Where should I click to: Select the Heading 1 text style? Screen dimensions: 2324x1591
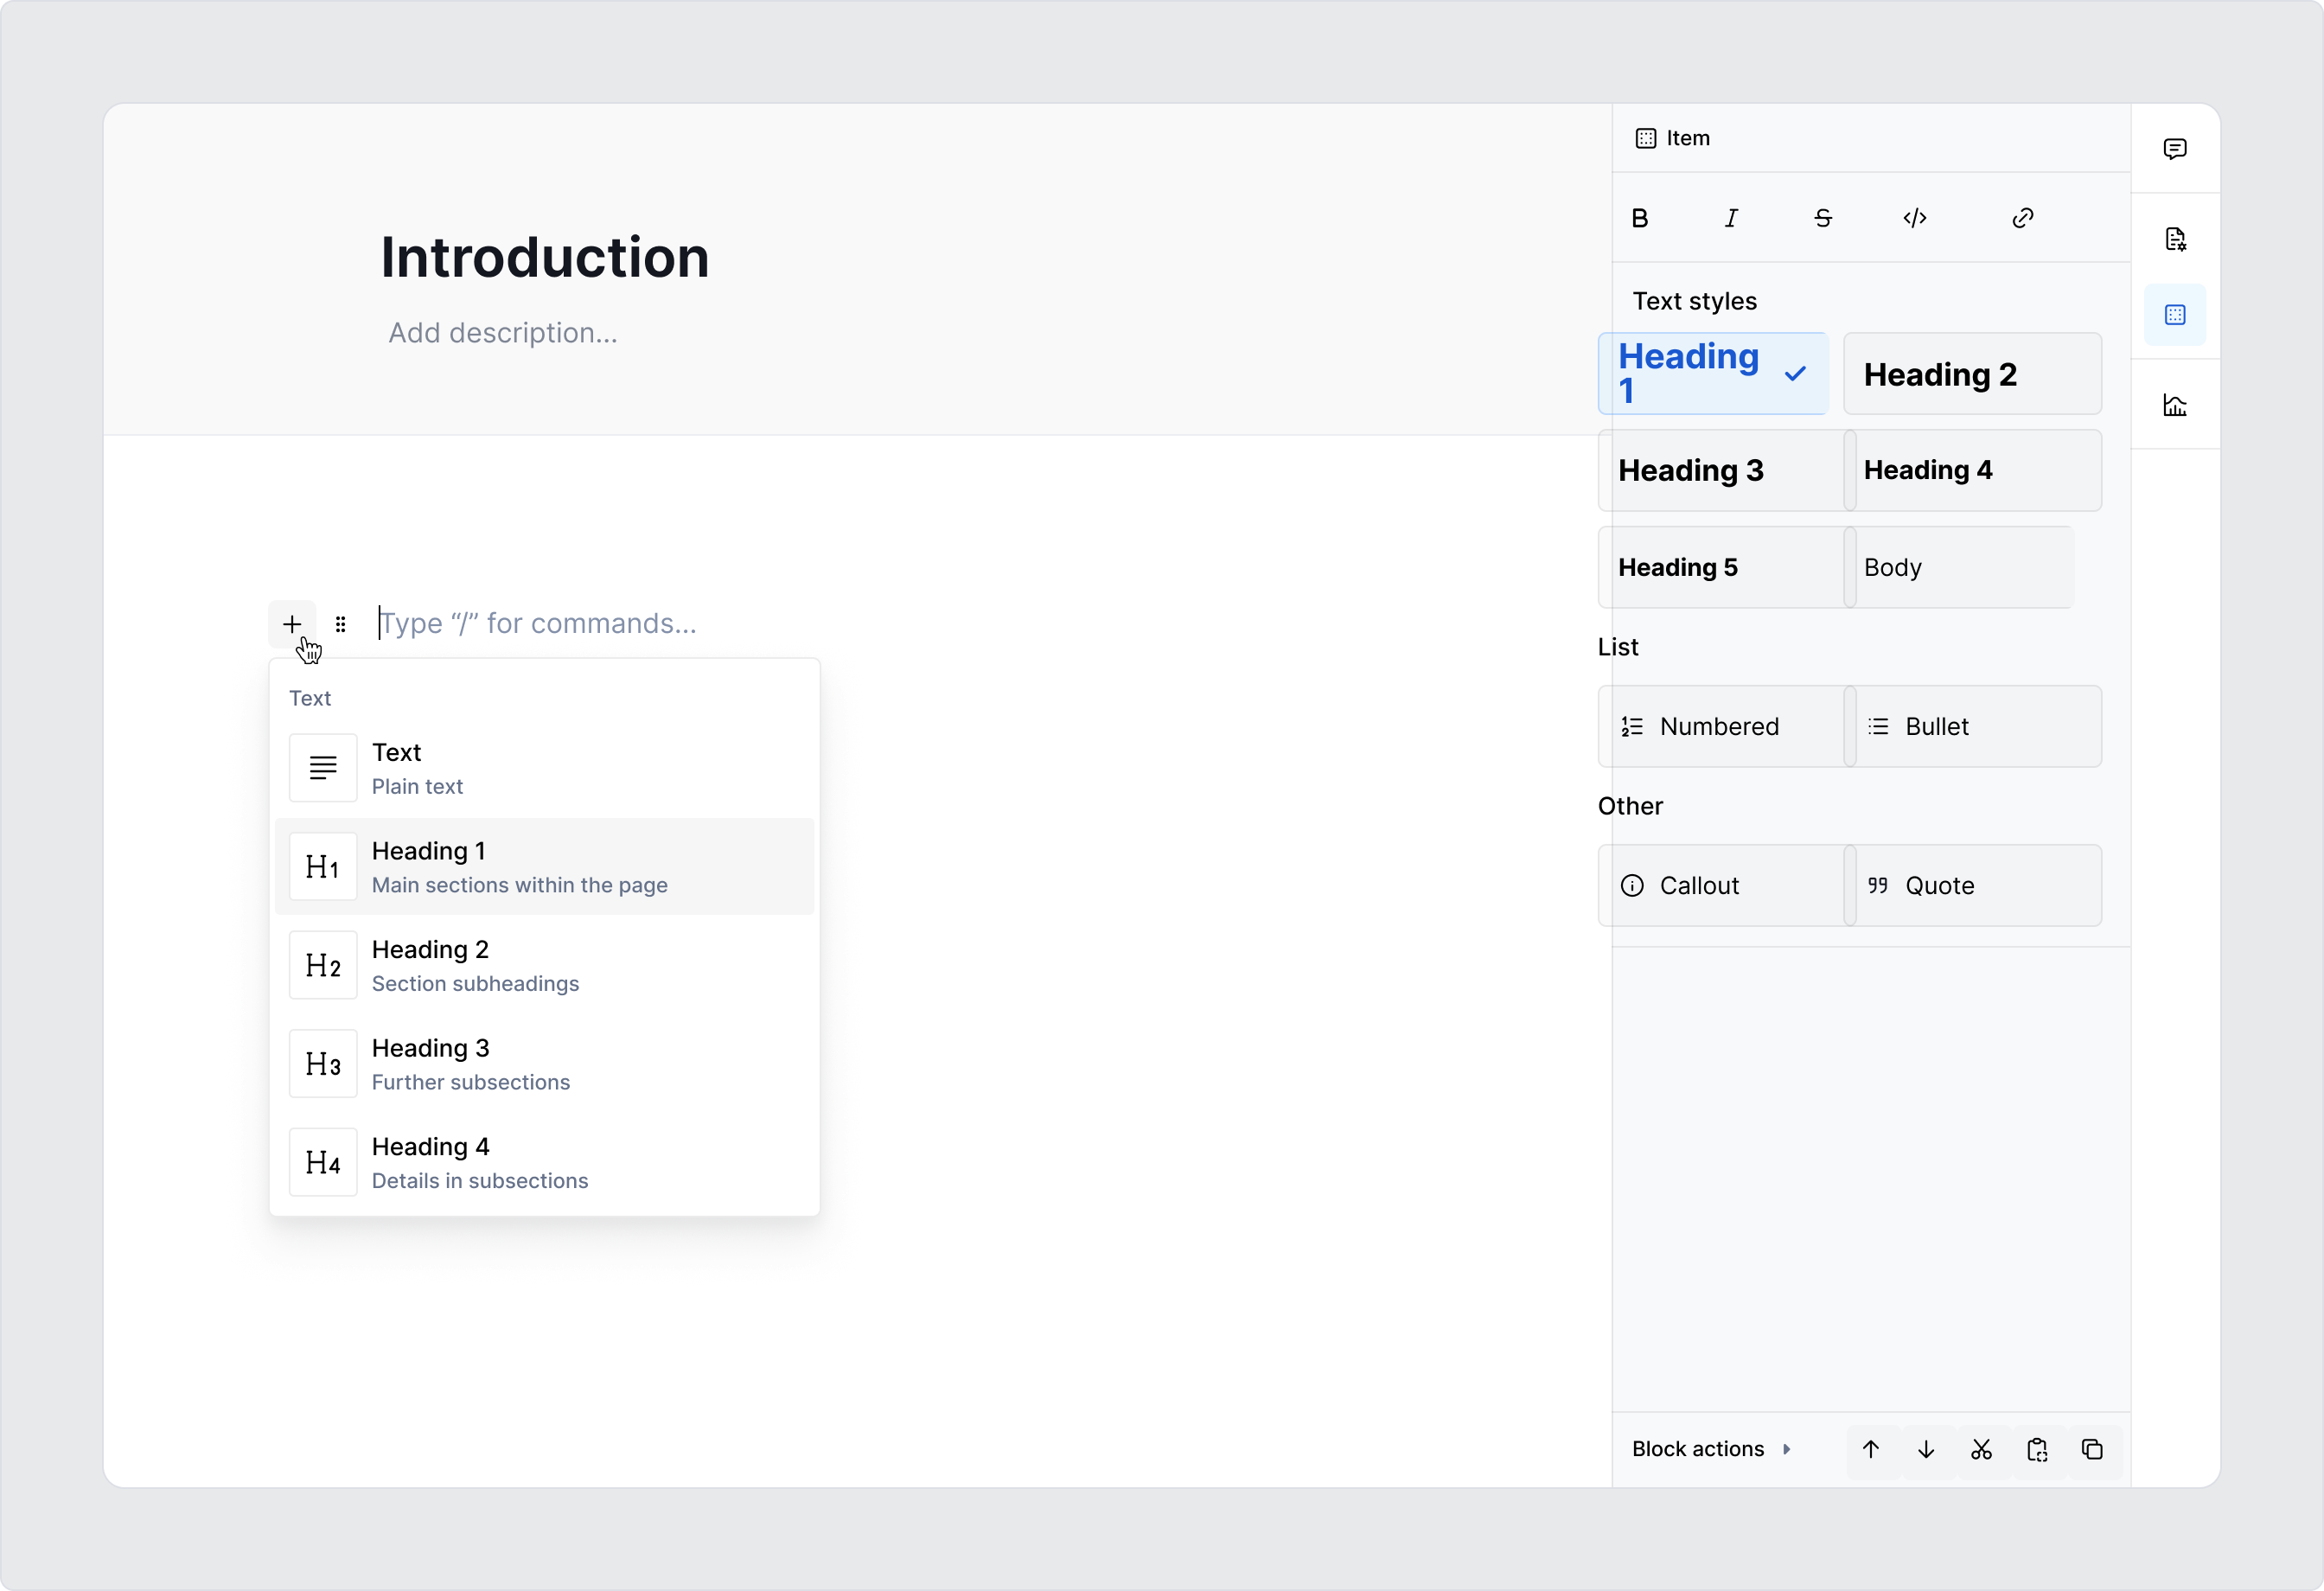point(1713,374)
